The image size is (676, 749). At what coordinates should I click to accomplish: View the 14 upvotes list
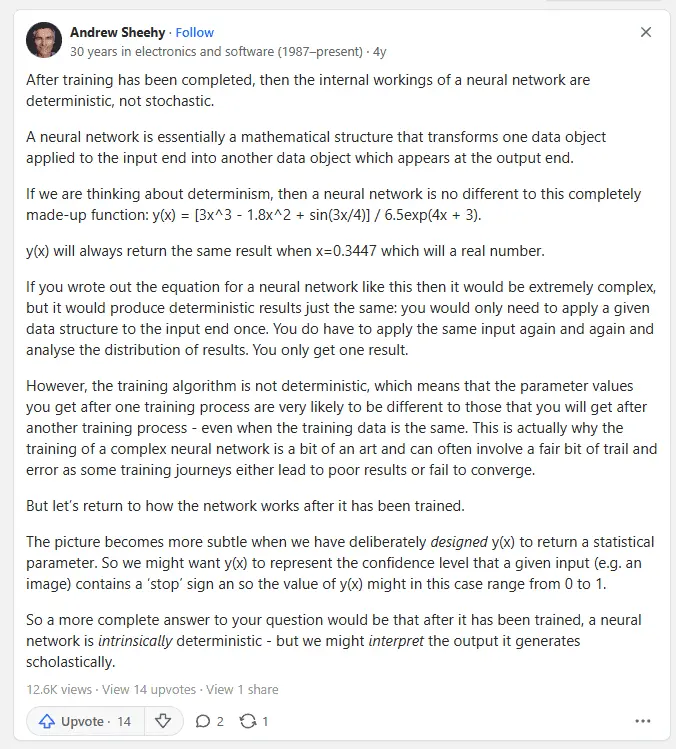pos(148,689)
